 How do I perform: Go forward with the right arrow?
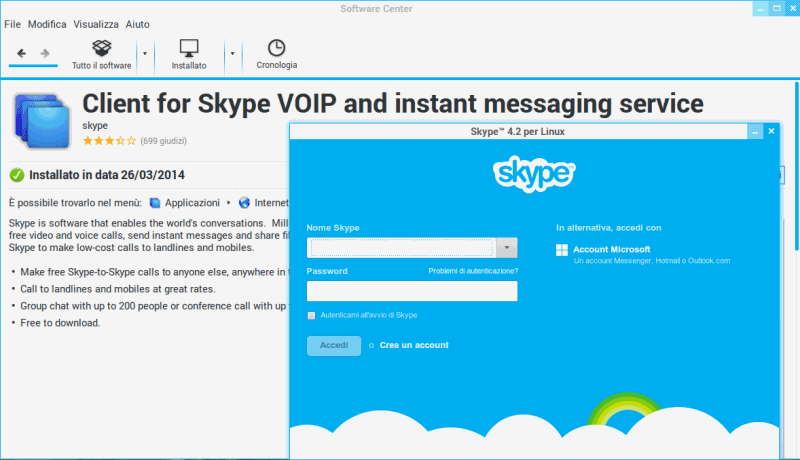point(45,53)
